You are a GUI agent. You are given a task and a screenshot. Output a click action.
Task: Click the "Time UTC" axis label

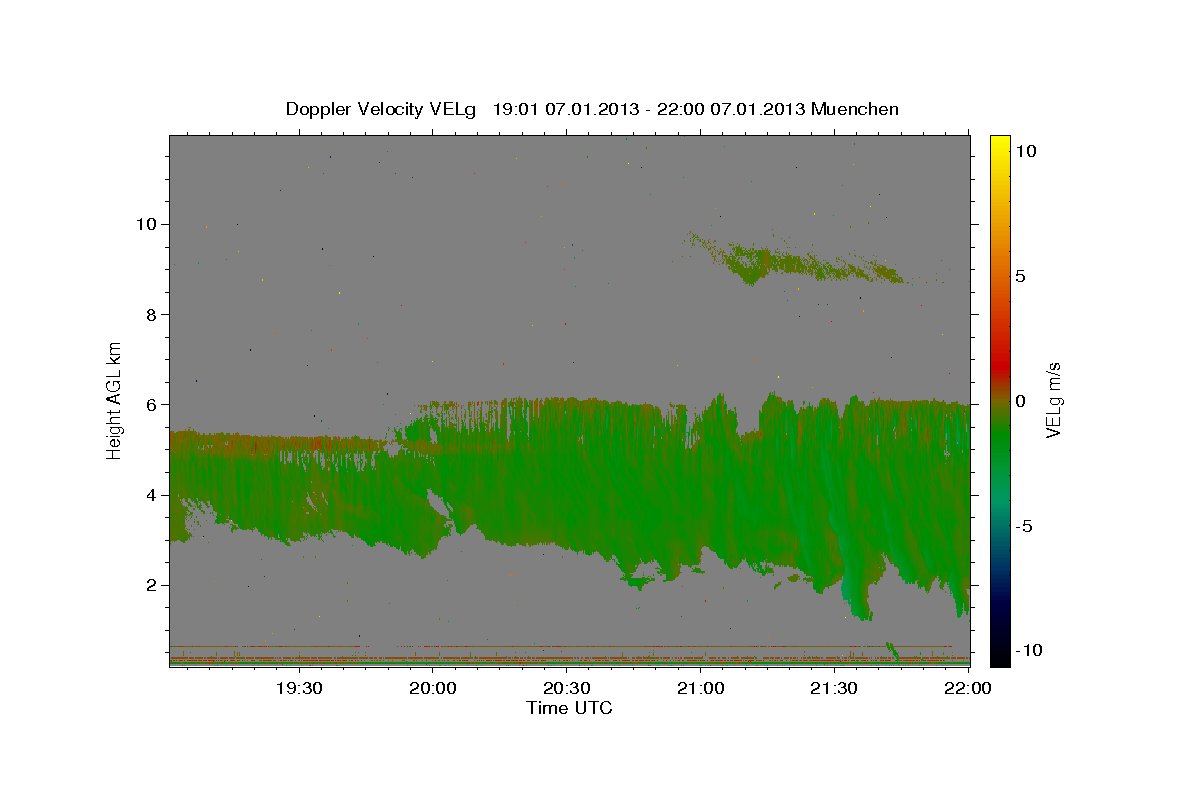click(x=569, y=708)
